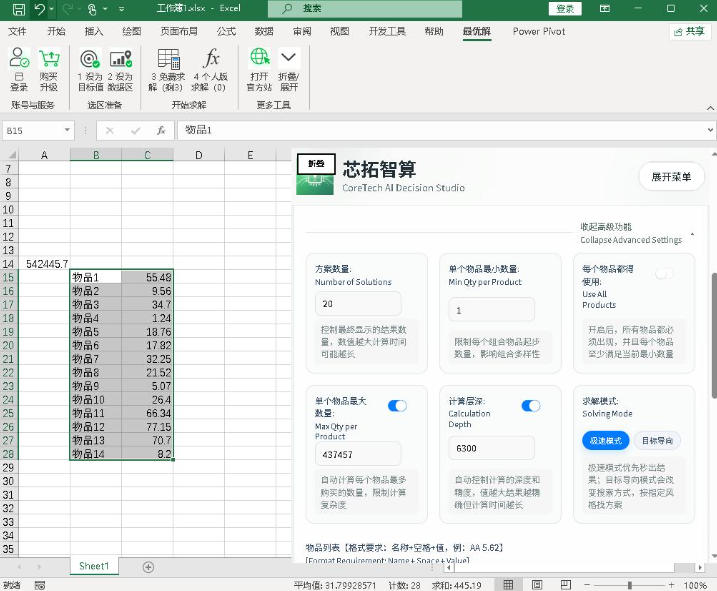Switch to Page Break Preview icon

click(566, 585)
